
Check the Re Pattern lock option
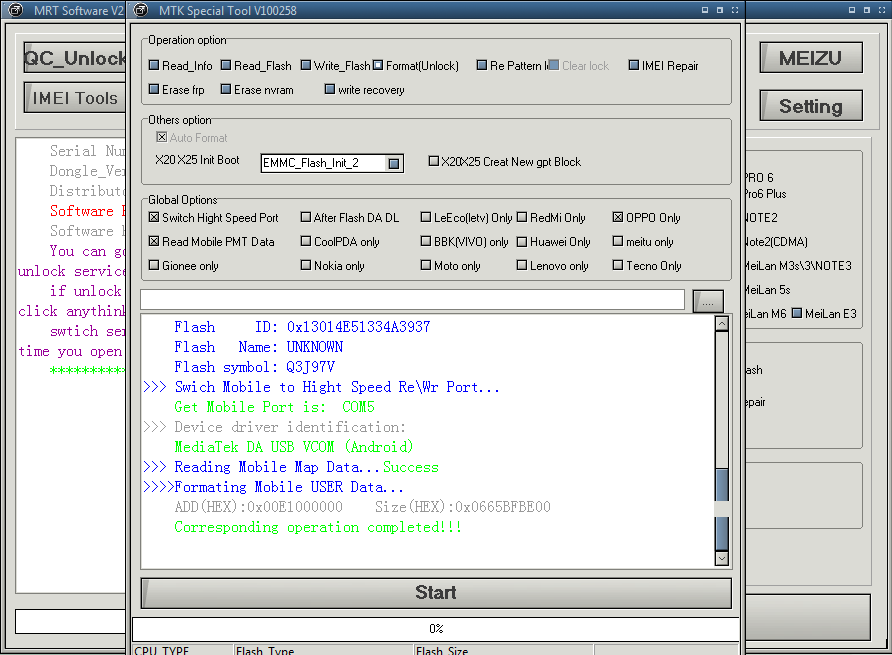click(x=482, y=65)
